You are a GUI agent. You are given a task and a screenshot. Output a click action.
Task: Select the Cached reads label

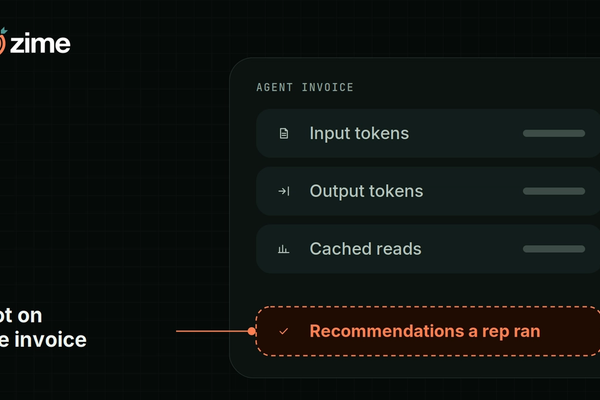pyautogui.click(x=365, y=249)
